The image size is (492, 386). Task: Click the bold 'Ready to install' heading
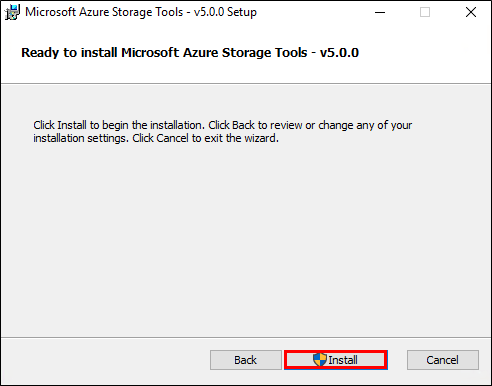pos(190,53)
